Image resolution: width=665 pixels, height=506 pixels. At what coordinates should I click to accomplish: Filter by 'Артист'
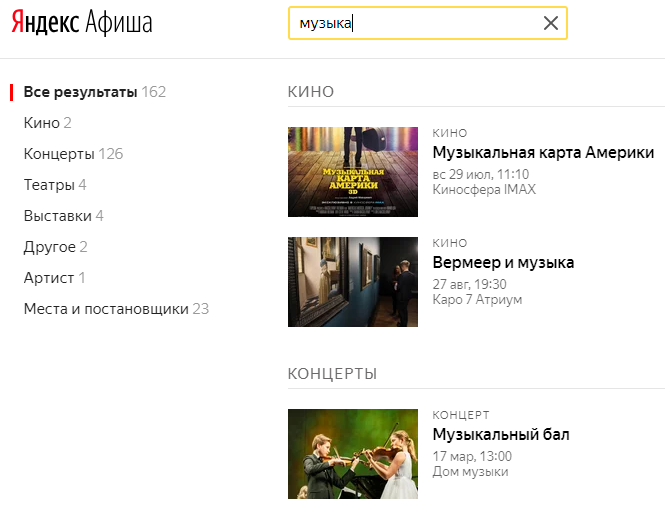click(48, 278)
